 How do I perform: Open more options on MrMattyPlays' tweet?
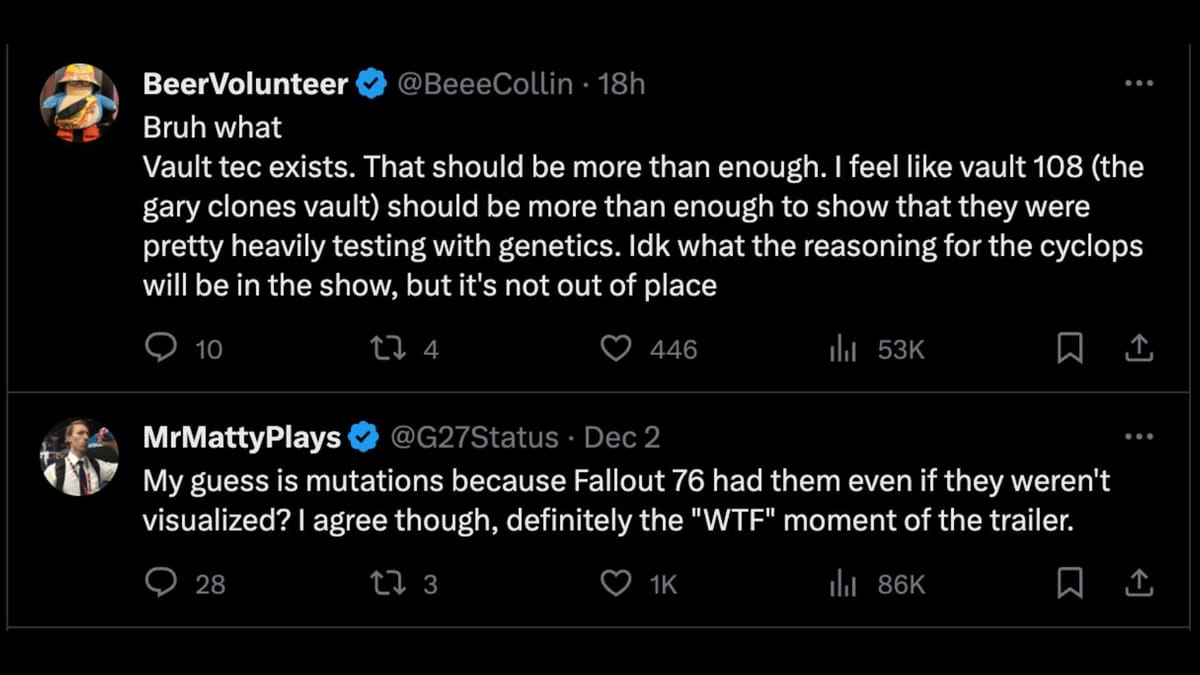point(1139,437)
